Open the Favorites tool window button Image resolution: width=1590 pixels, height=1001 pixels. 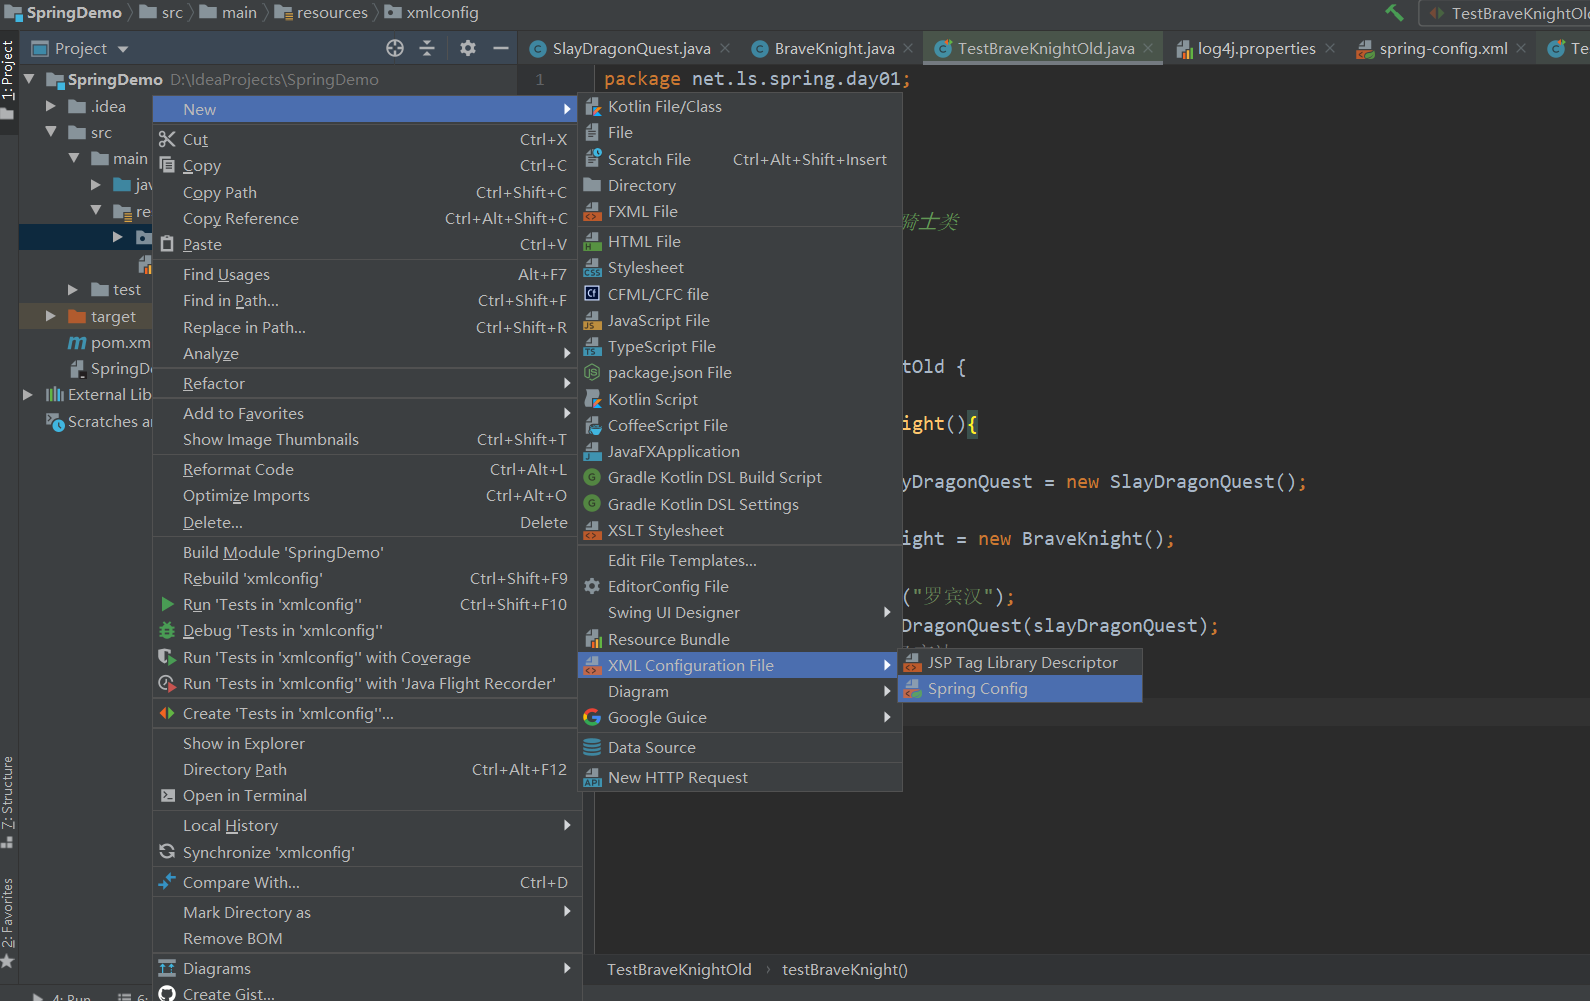[8, 922]
